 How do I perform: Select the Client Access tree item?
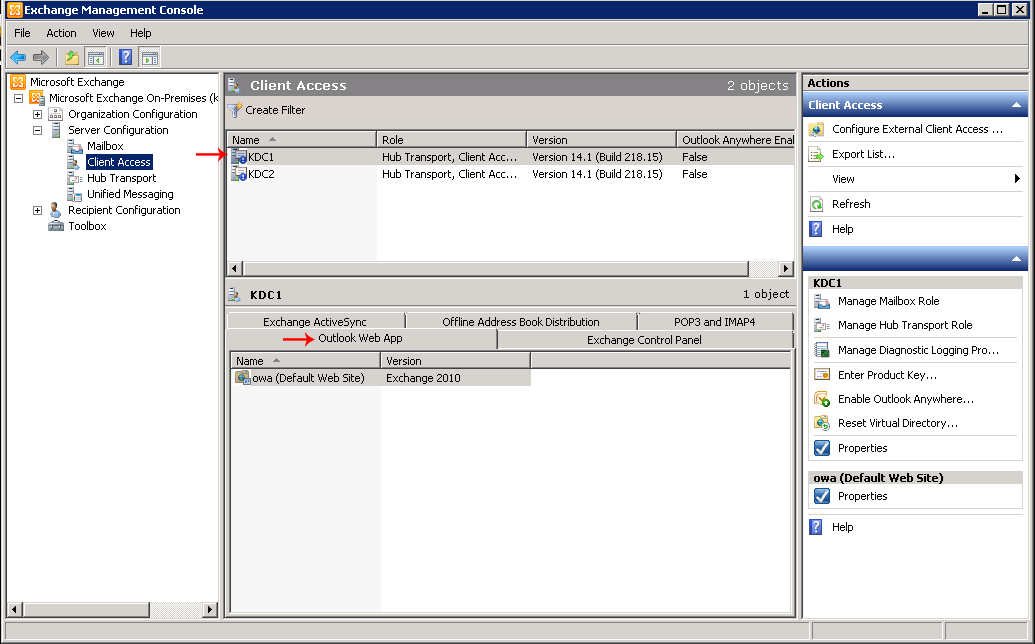pyautogui.click(x=119, y=162)
